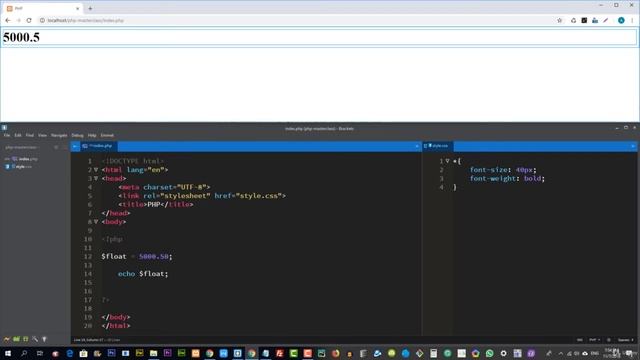Open Brackets Debug menu

pos(78,135)
